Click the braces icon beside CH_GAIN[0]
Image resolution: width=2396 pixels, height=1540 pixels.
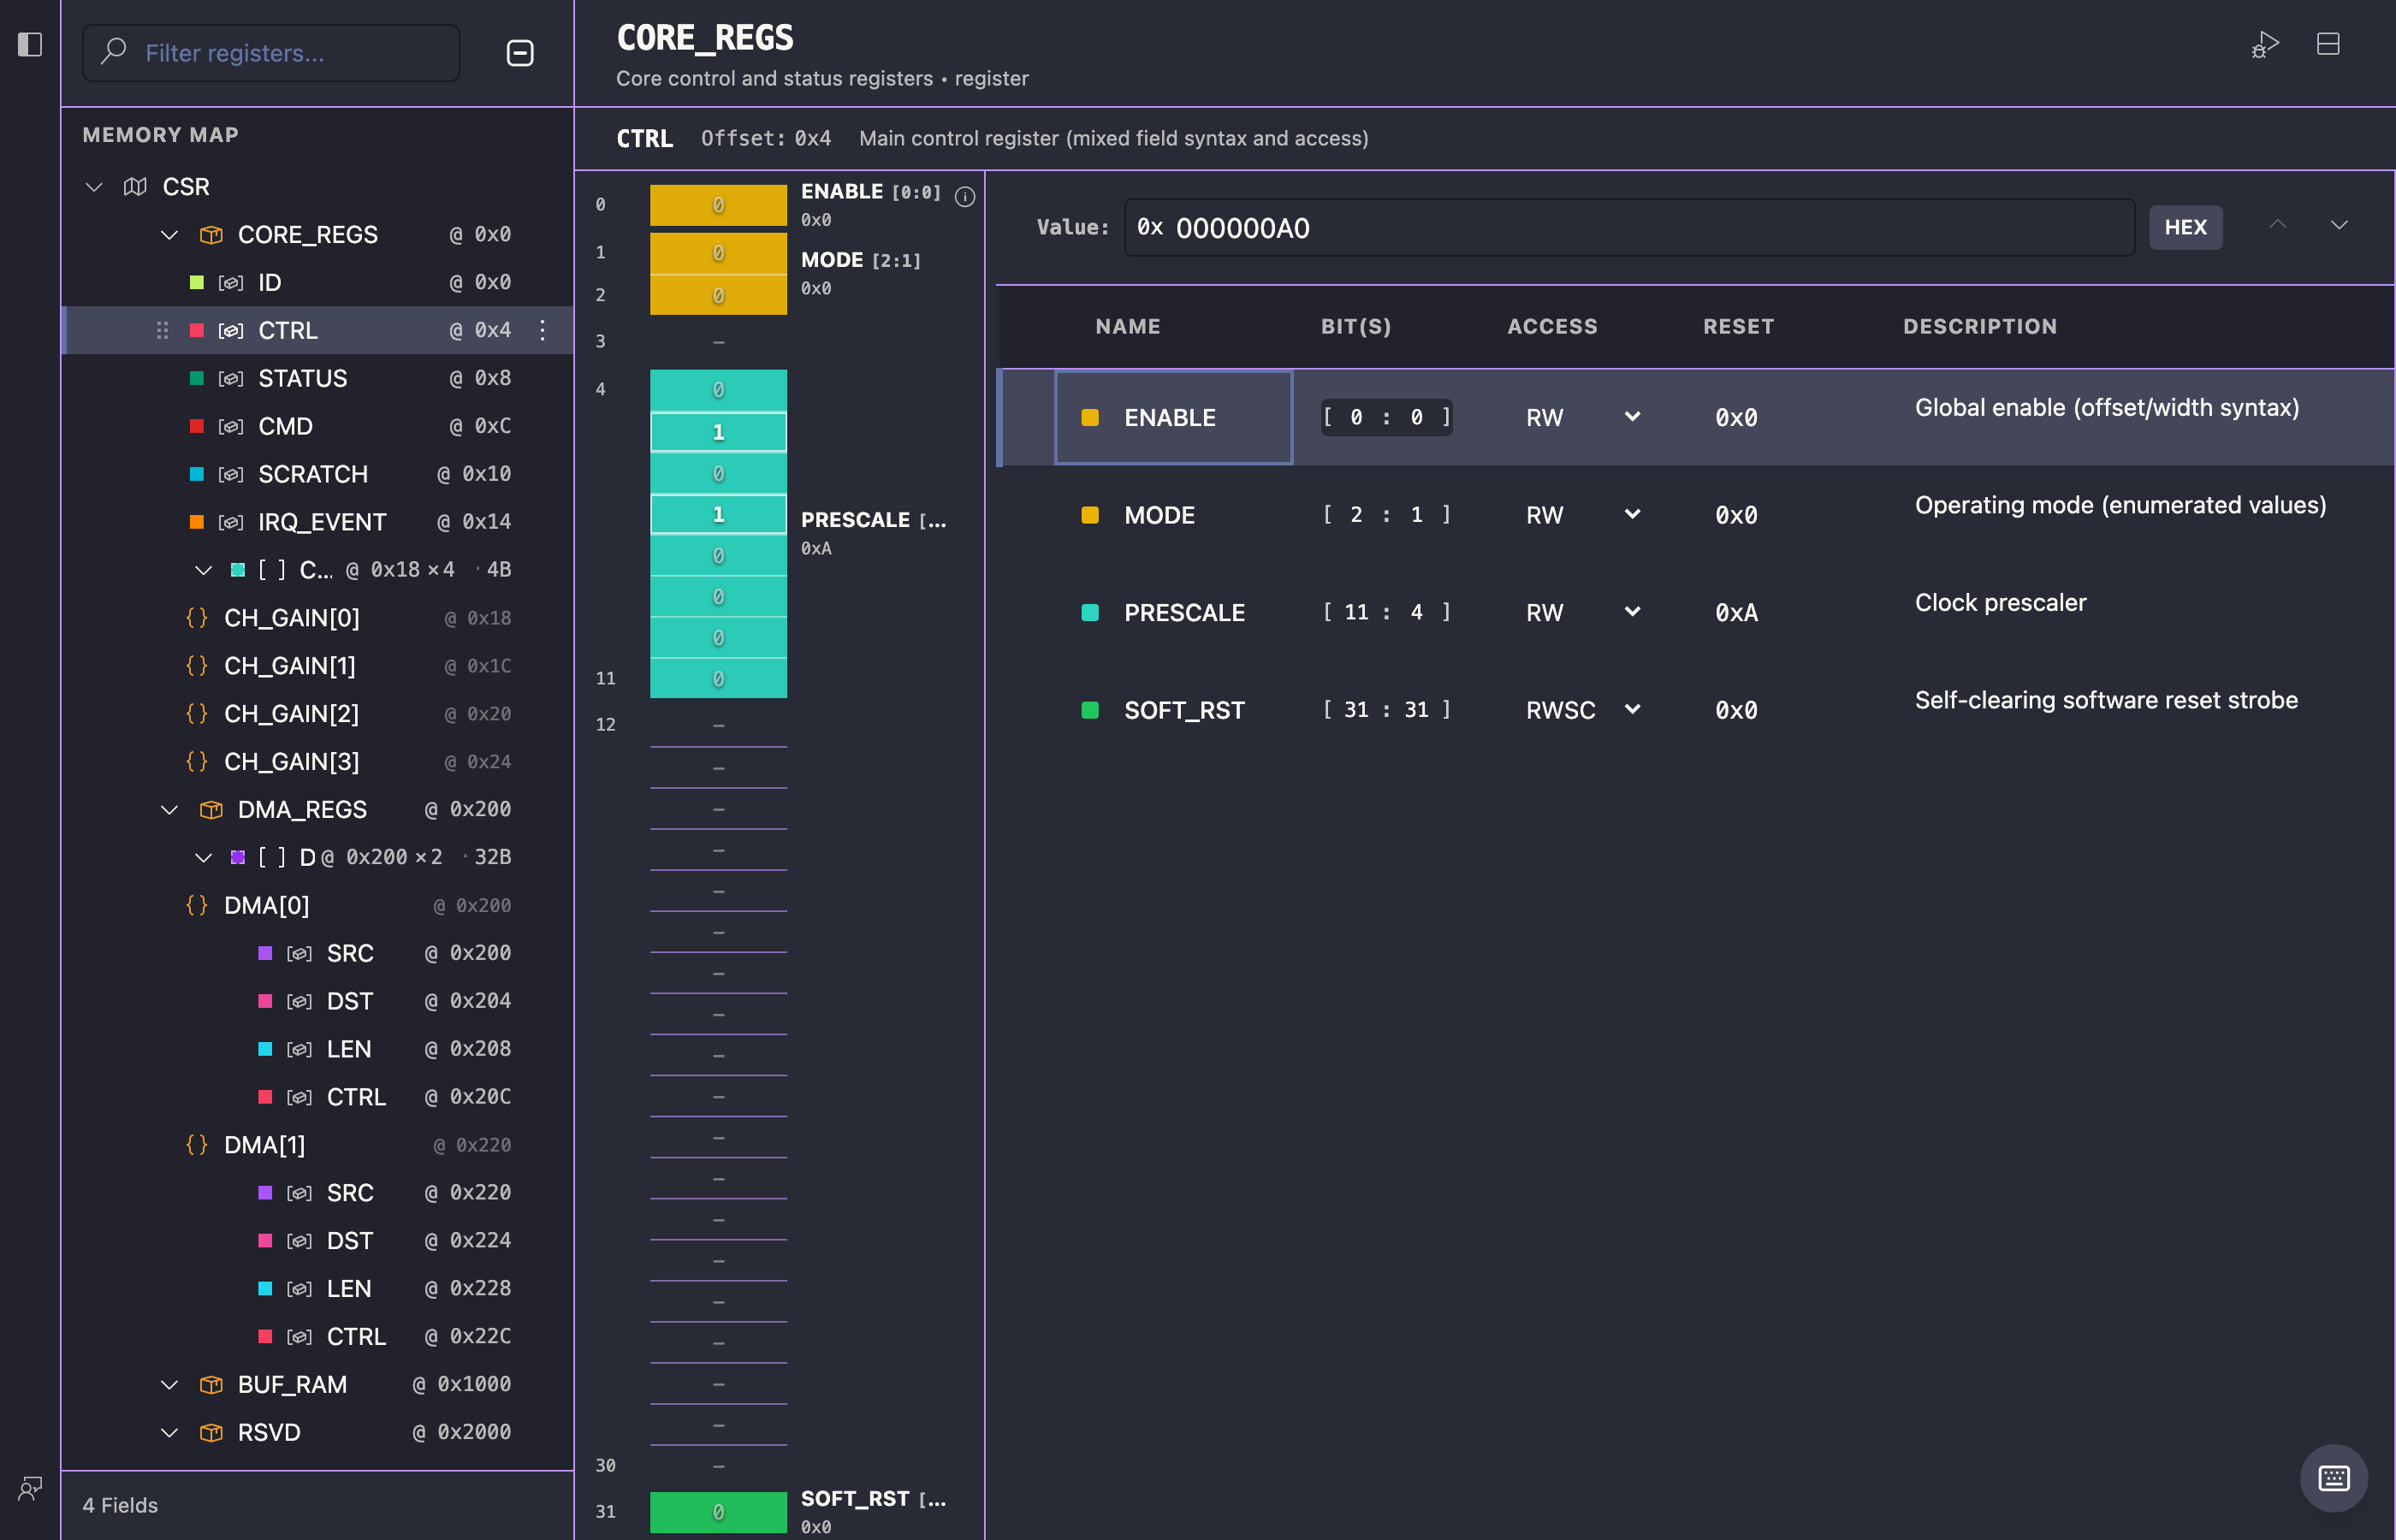(x=197, y=618)
